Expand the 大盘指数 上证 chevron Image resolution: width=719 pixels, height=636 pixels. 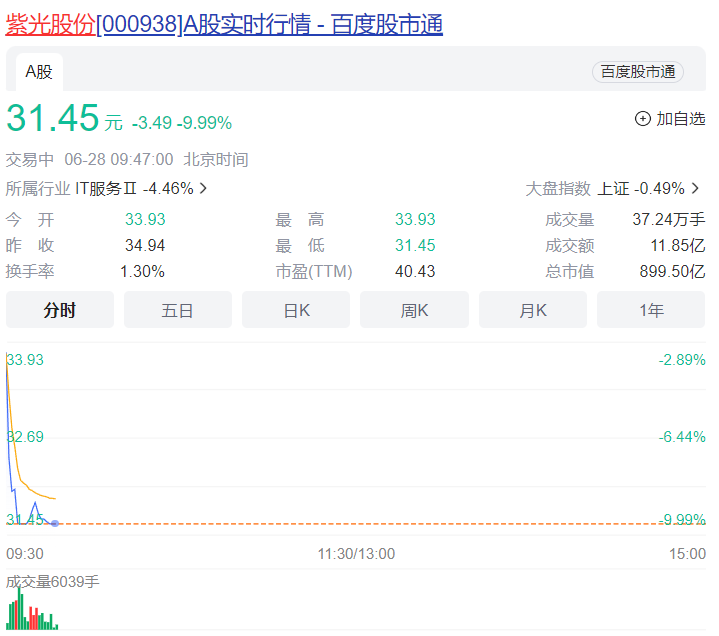696,188
